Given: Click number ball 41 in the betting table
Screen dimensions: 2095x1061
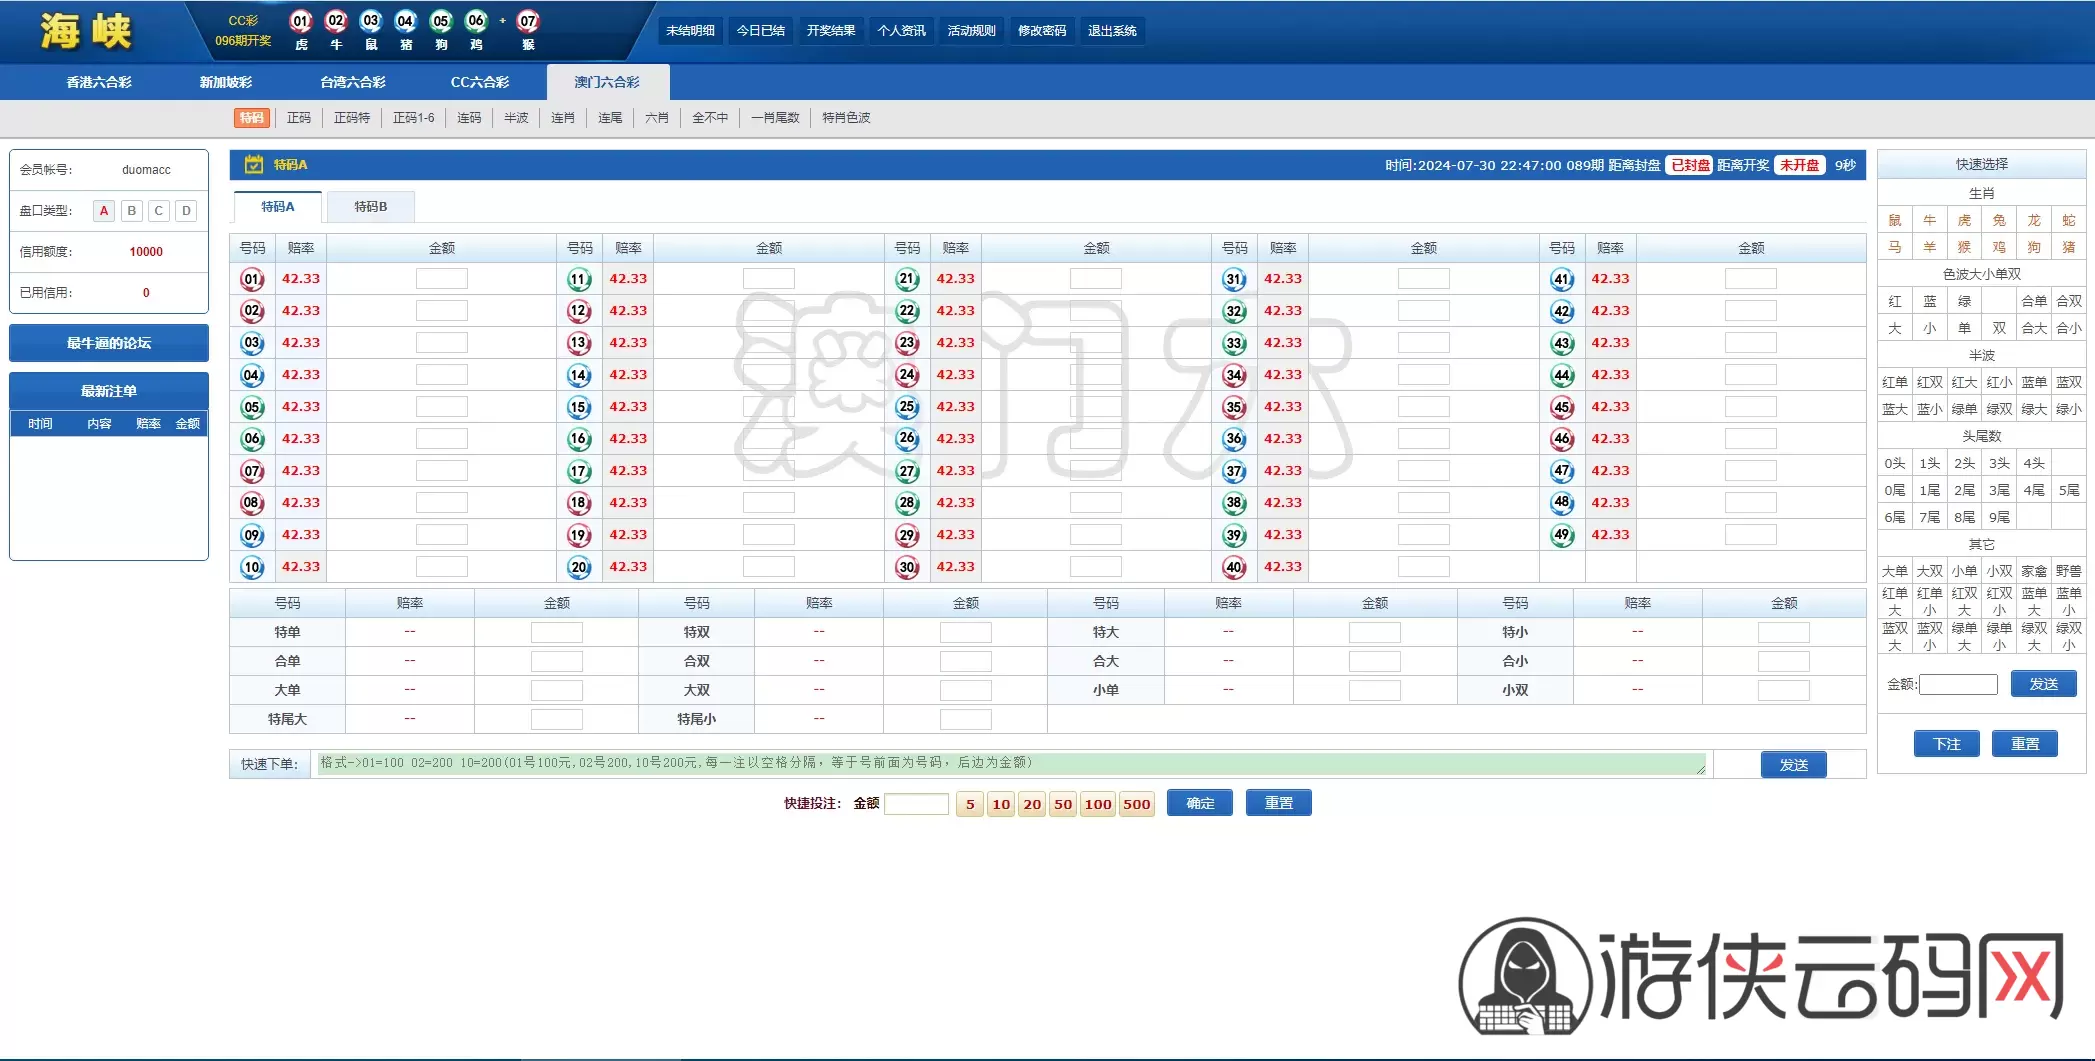Looking at the screenshot, I should (1562, 279).
